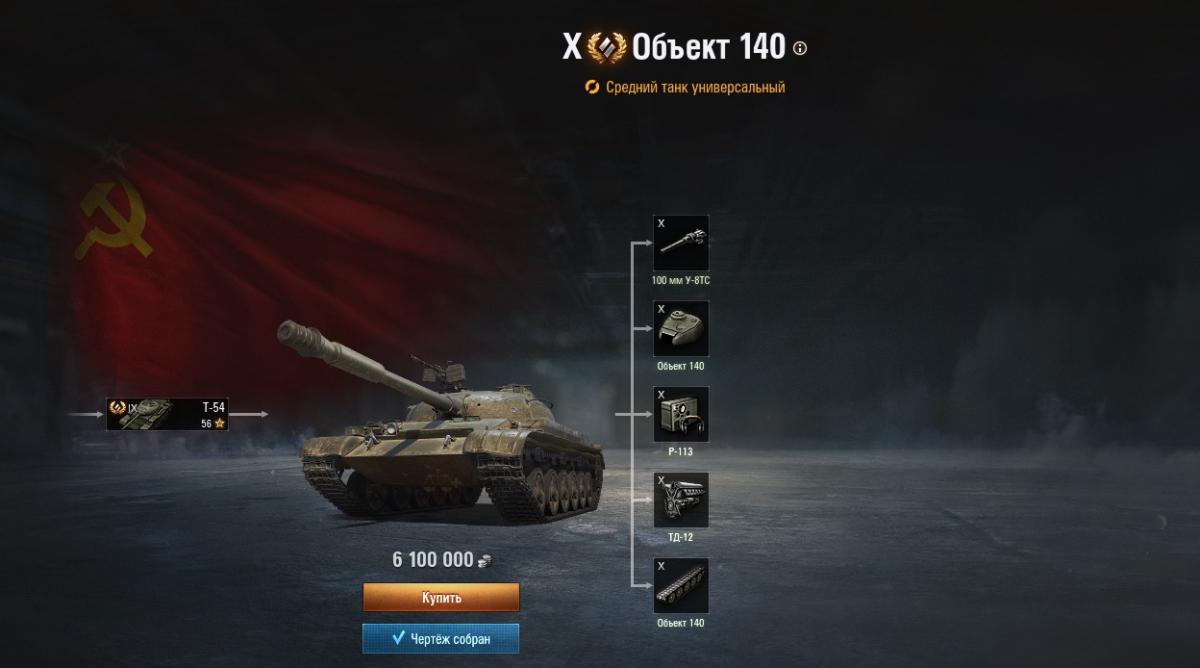1200x668 pixels.
Task: Click the elite badge next to tier X
Action: [x=607, y=47]
